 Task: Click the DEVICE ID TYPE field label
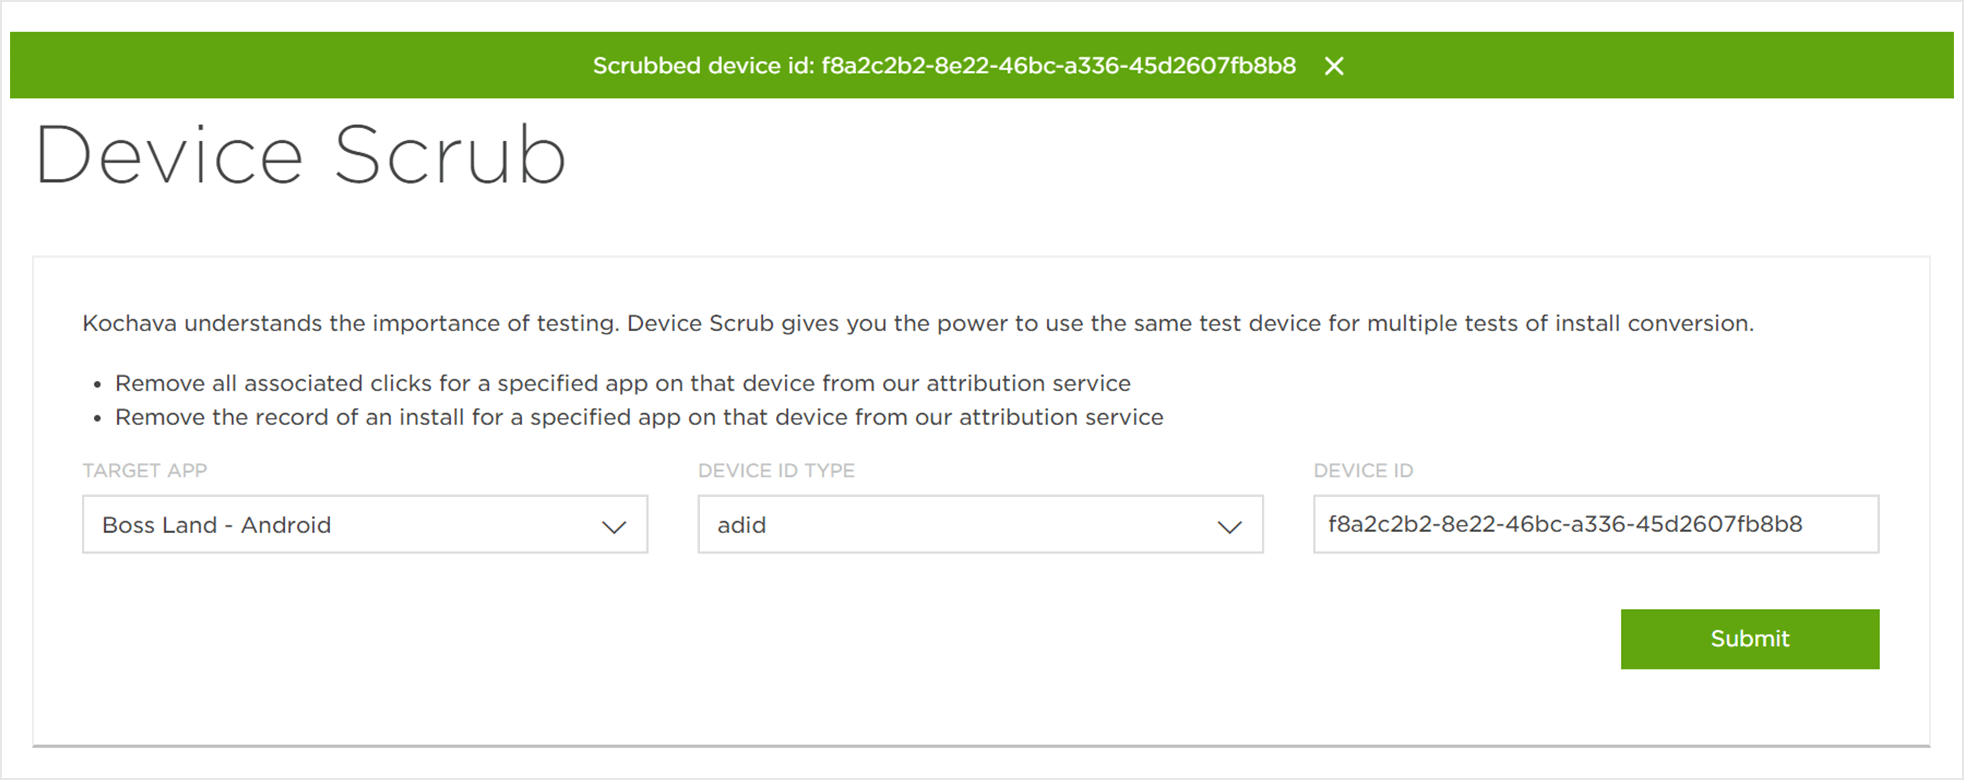pos(776,471)
